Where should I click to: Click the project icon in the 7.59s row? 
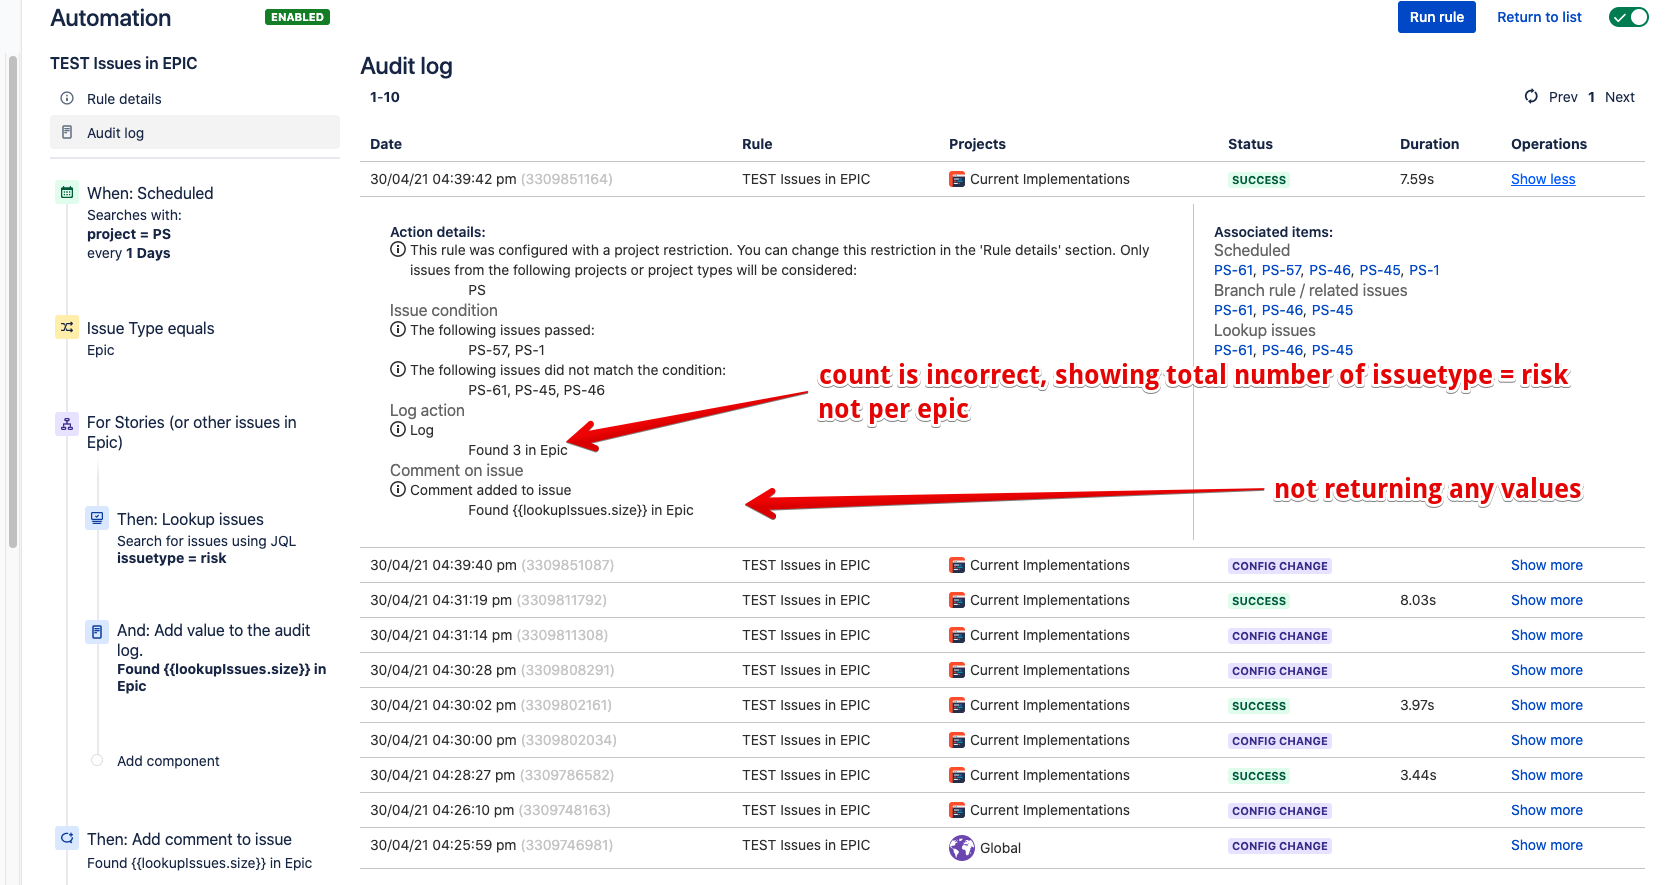(957, 180)
